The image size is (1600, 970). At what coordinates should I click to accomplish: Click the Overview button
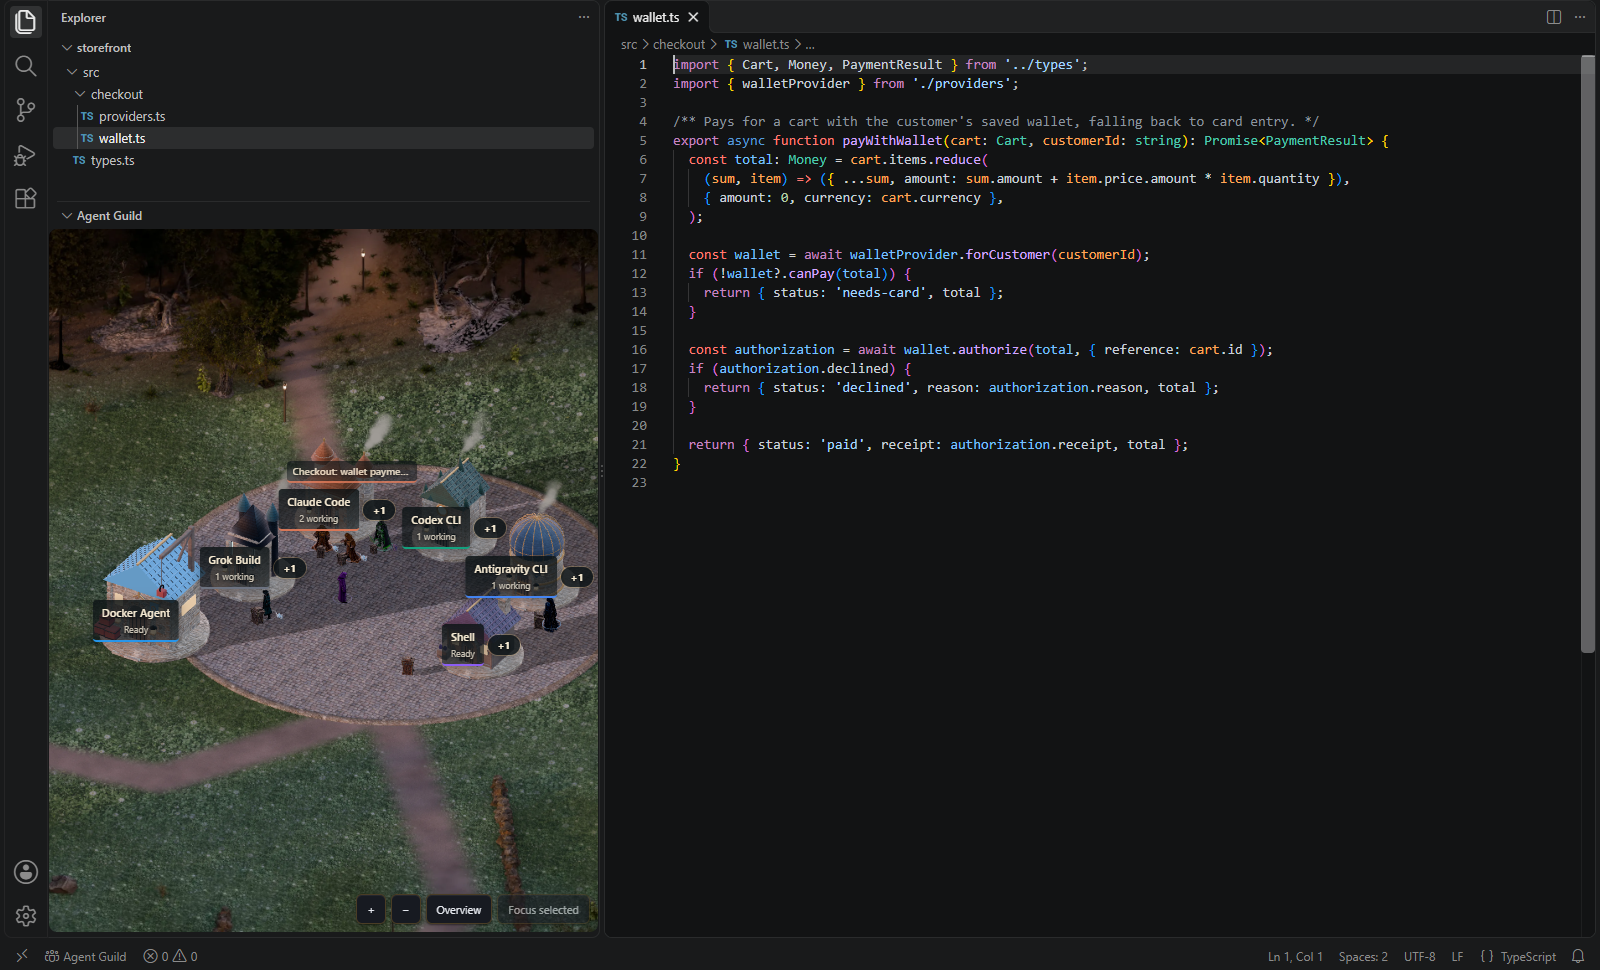coord(459,910)
